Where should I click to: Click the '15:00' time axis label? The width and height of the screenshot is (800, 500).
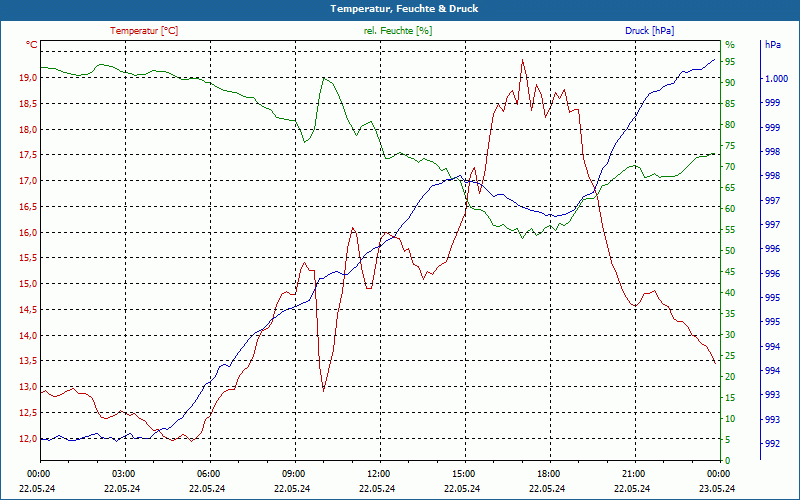point(463,474)
